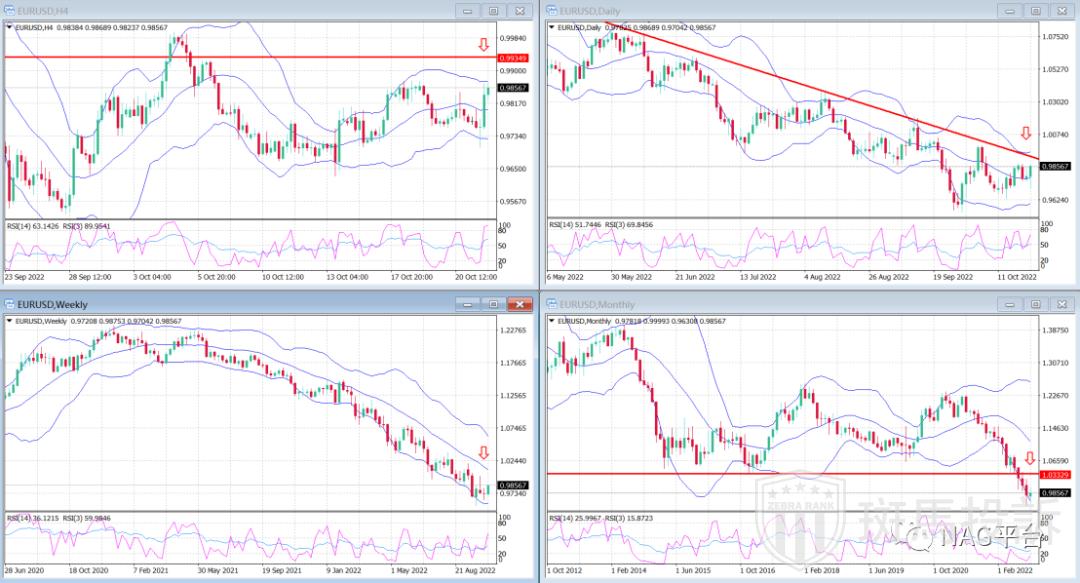The image size is (1080, 583).
Task: Click the EURUSD,H4 window title icon
Action: click(x=10, y=10)
